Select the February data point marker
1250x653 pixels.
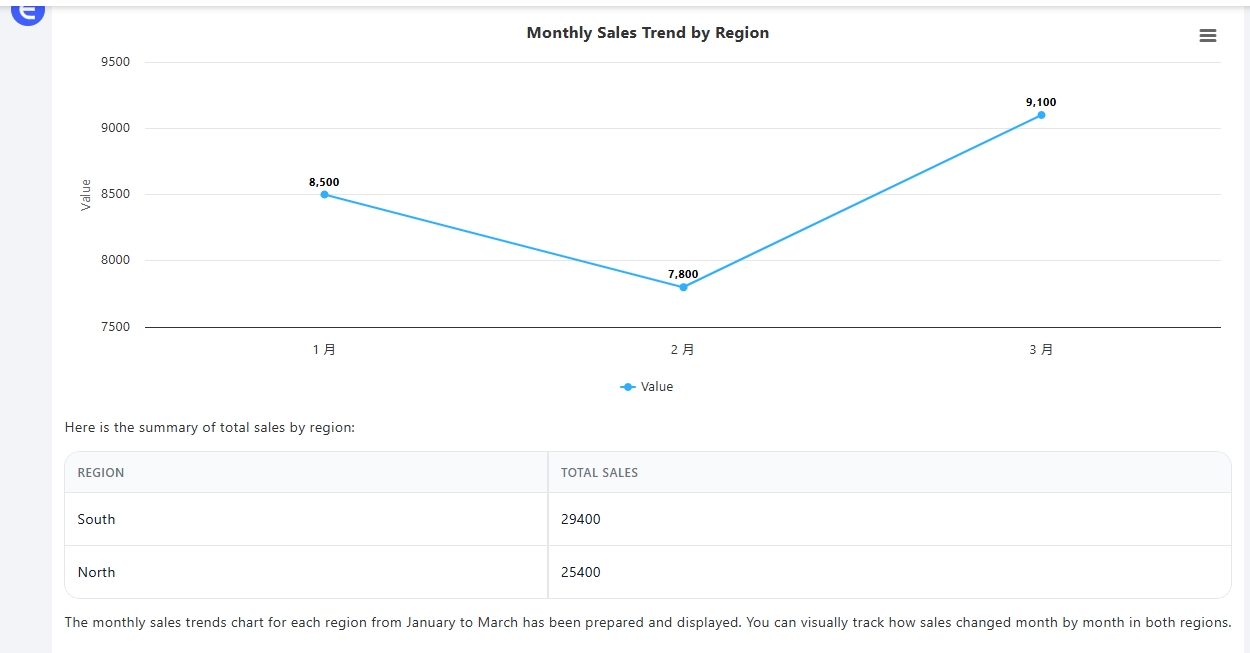[x=683, y=287]
